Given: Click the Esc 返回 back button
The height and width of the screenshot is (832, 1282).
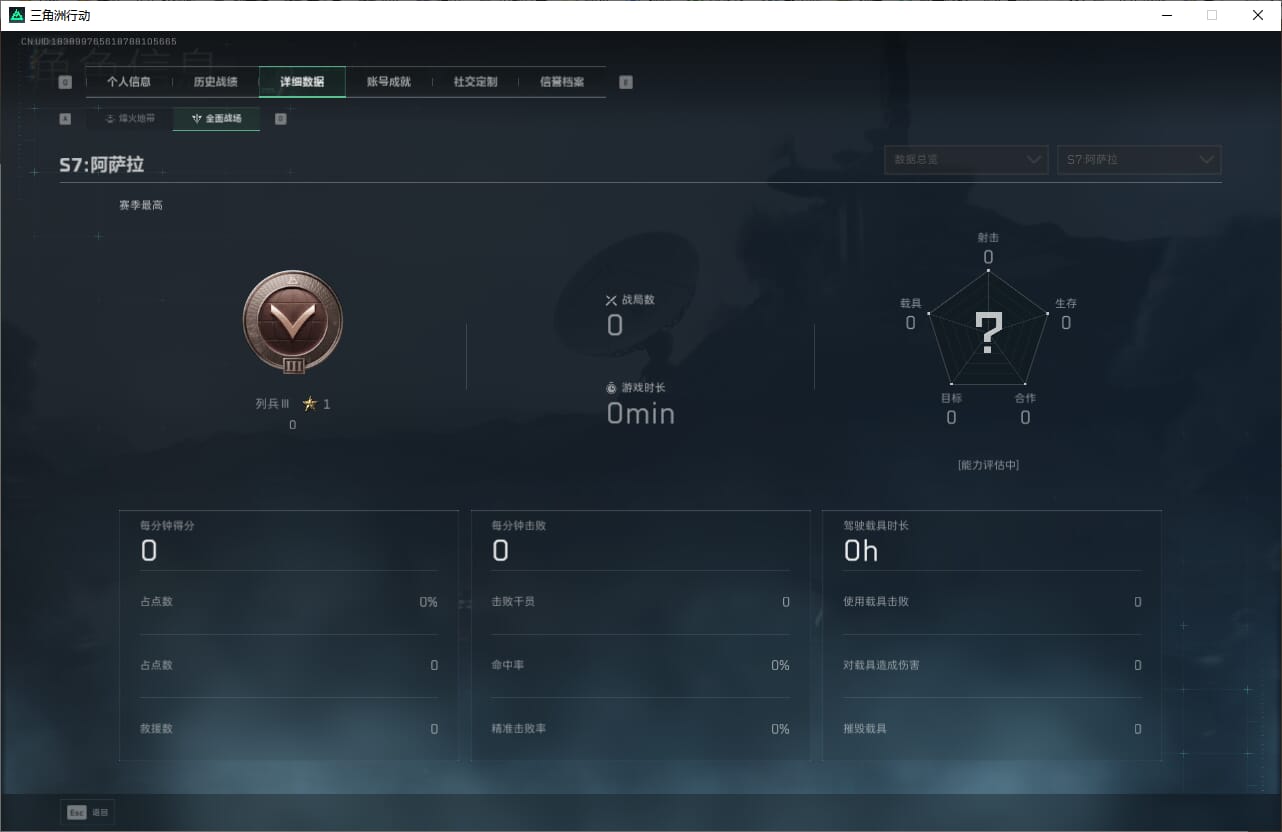Looking at the screenshot, I should (x=88, y=813).
